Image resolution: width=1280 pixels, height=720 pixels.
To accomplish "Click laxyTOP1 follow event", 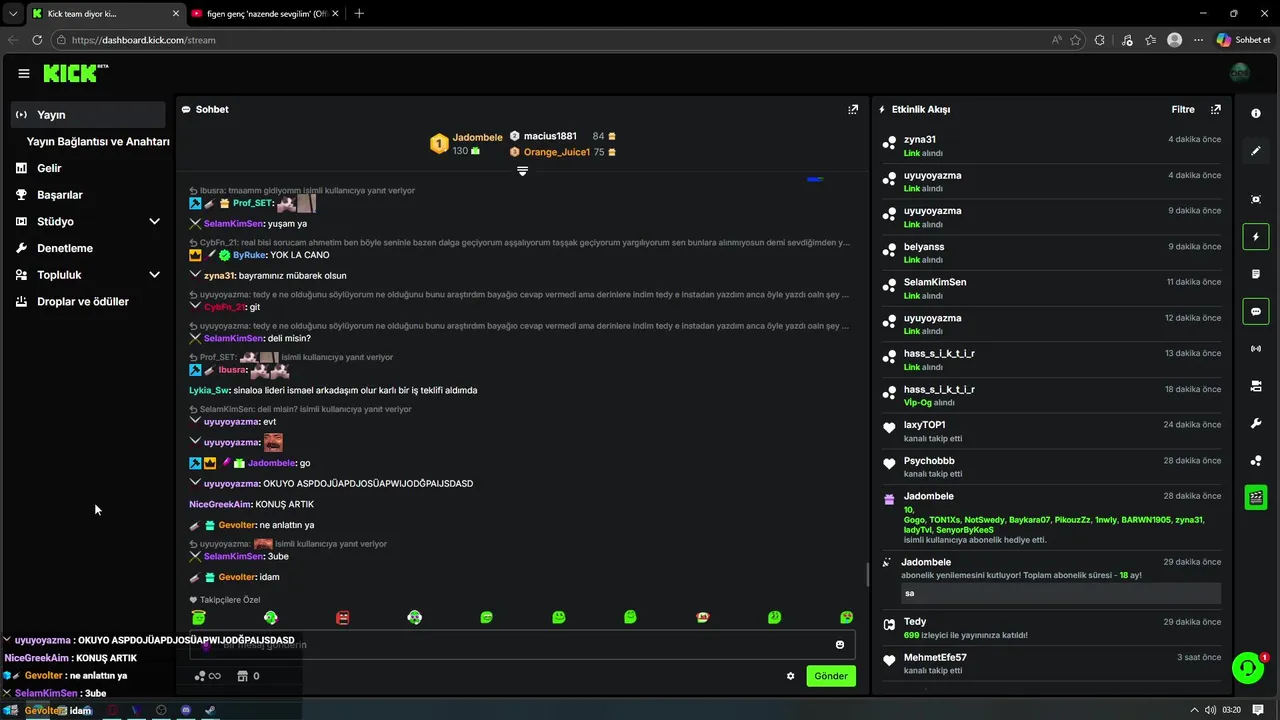I will (x=1052, y=431).
